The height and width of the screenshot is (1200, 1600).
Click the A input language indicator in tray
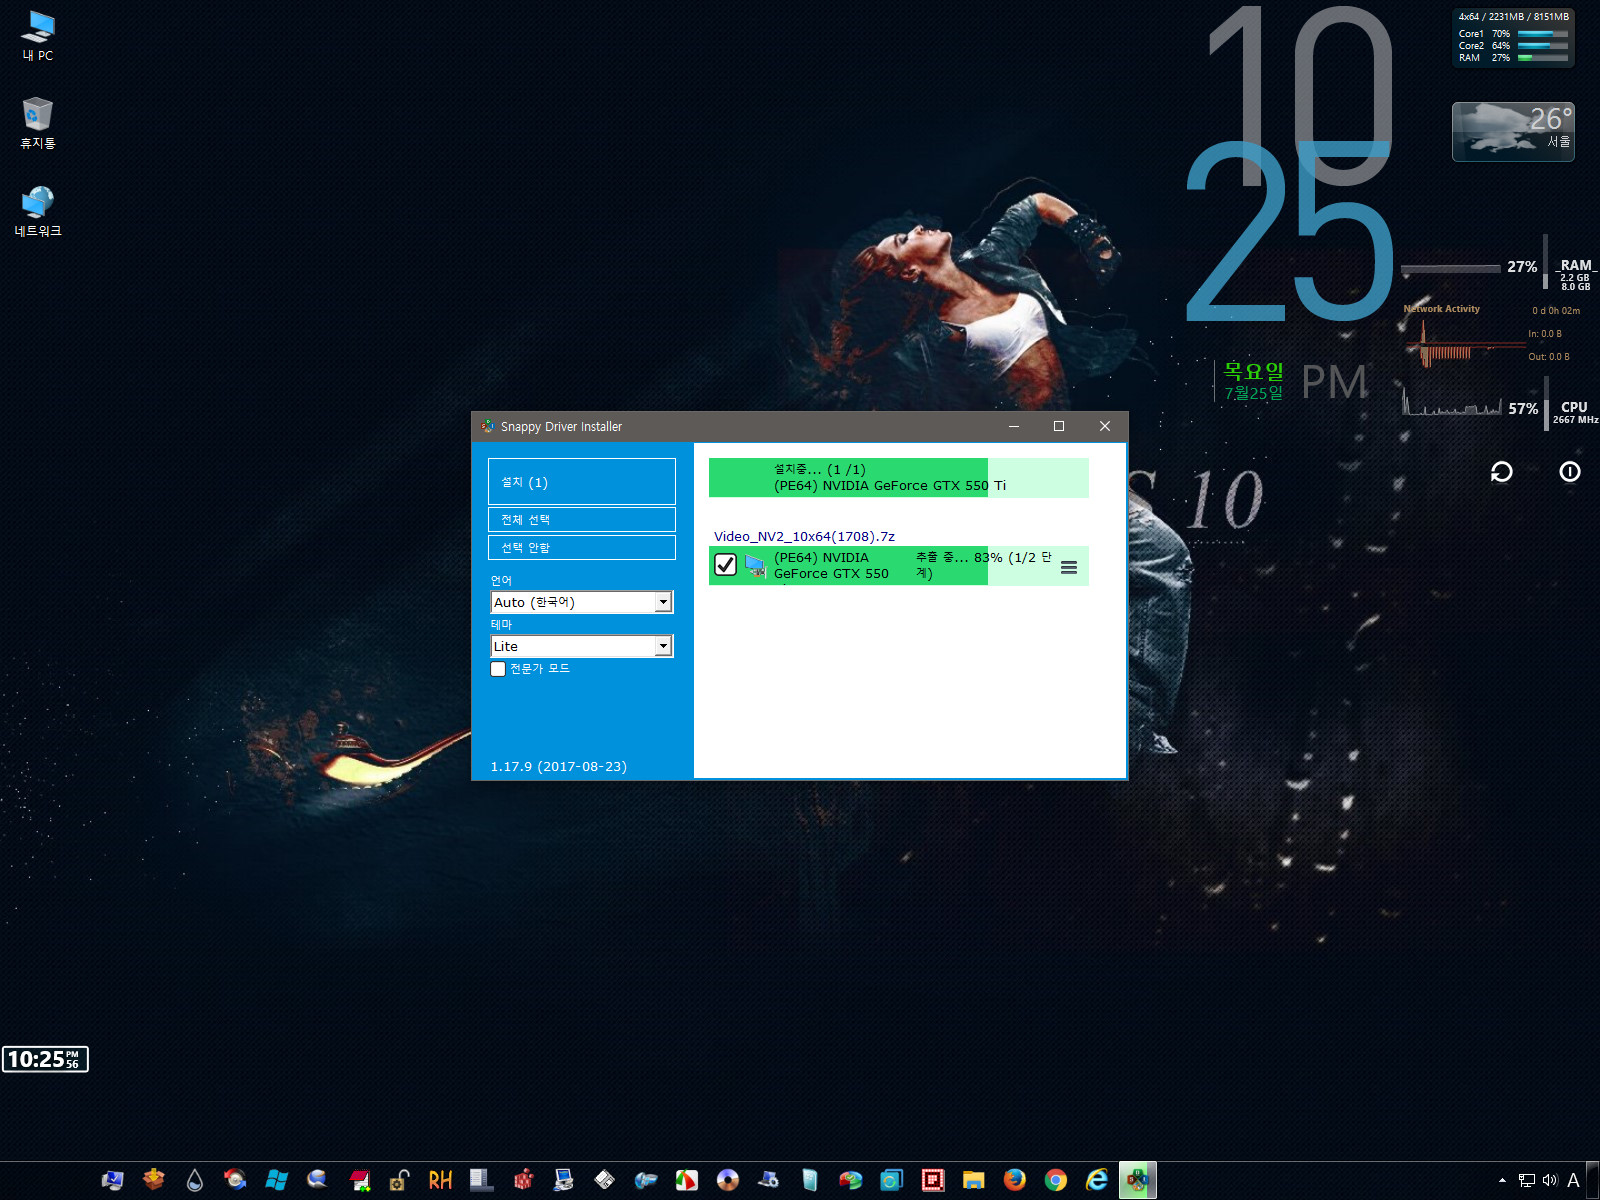pos(1573,1180)
